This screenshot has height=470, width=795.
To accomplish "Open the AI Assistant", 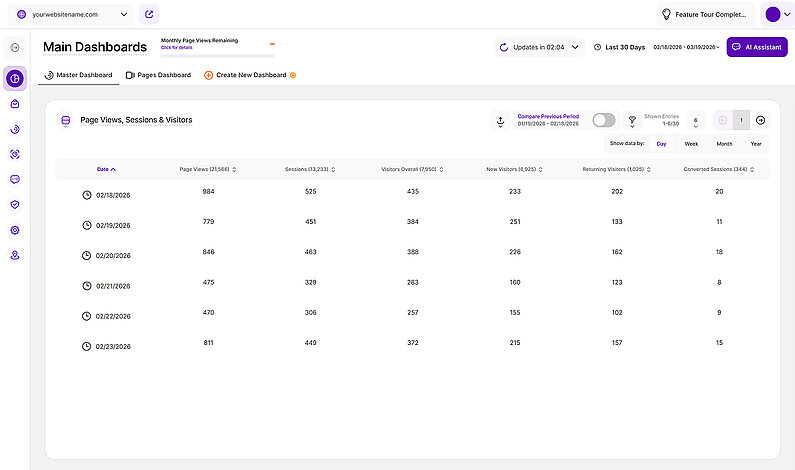I will (757, 47).
